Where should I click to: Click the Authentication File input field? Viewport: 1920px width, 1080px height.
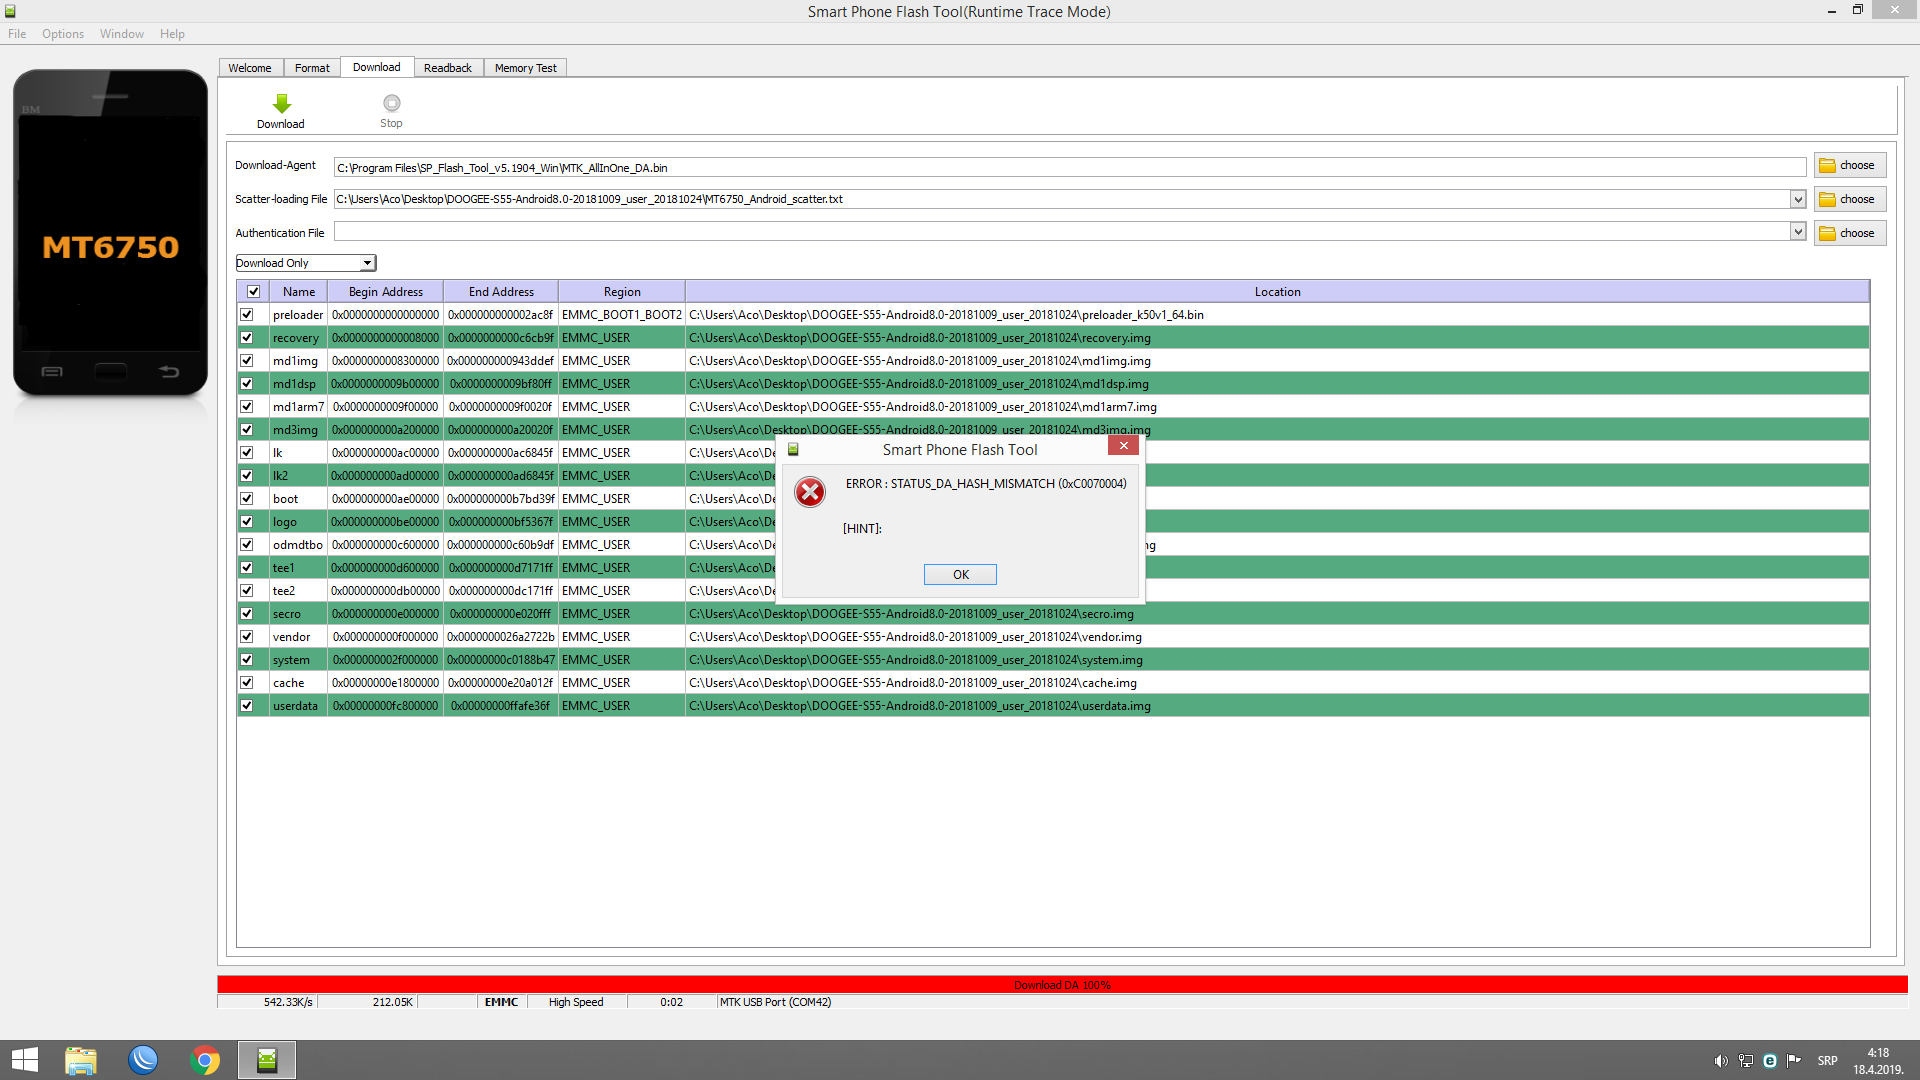click(x=1062, y=232)
